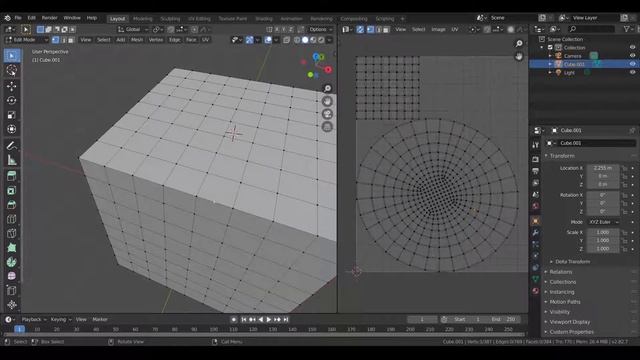Select the Bevel tool
Viewport: 640px width, 360px height.
pos(12,205)
